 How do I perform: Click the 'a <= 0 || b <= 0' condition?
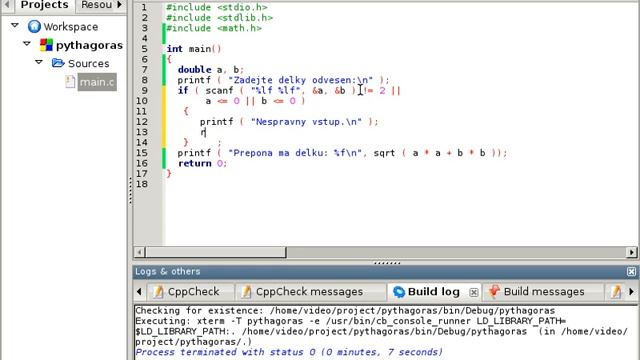(x=255, y=101)
